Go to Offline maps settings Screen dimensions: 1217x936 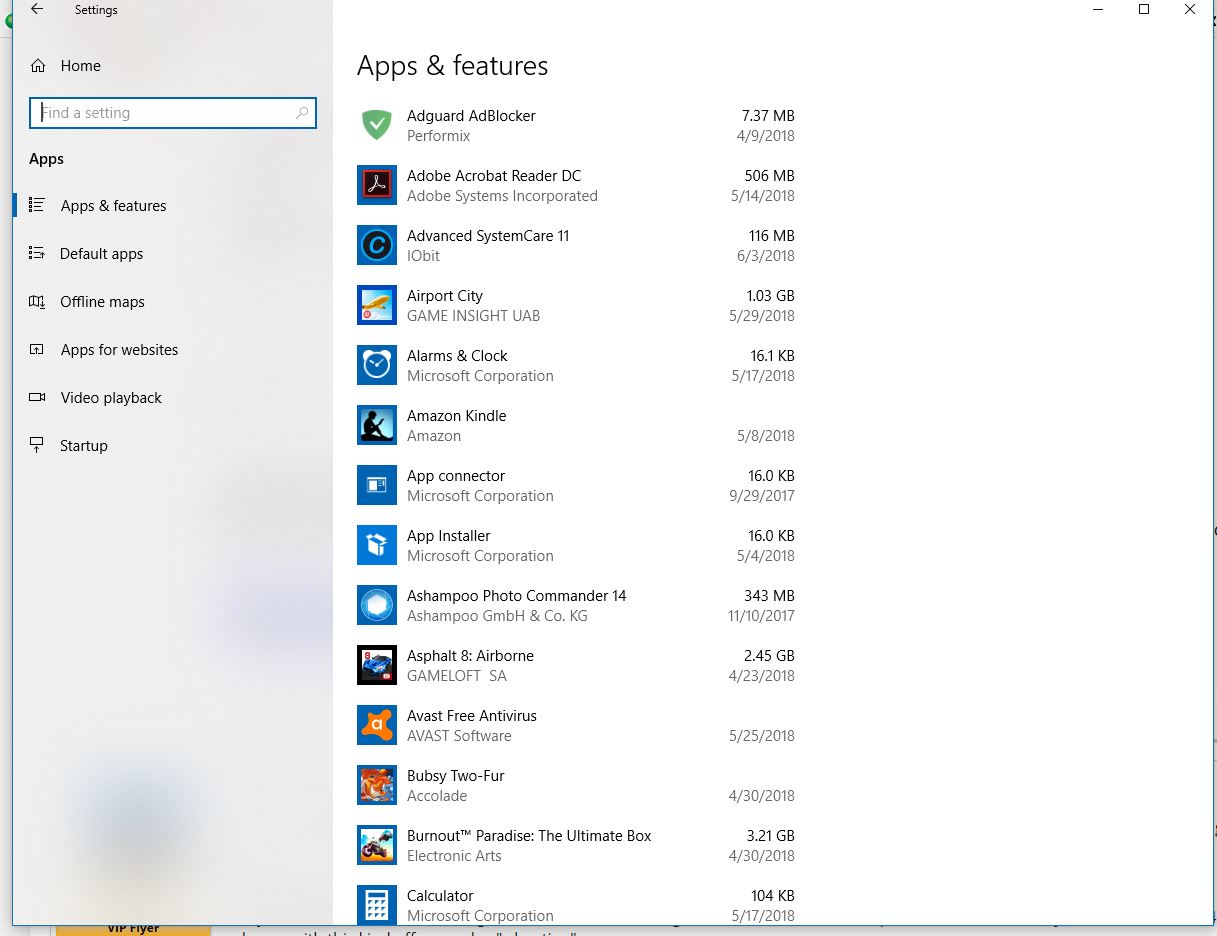click(x=172, y=302)
